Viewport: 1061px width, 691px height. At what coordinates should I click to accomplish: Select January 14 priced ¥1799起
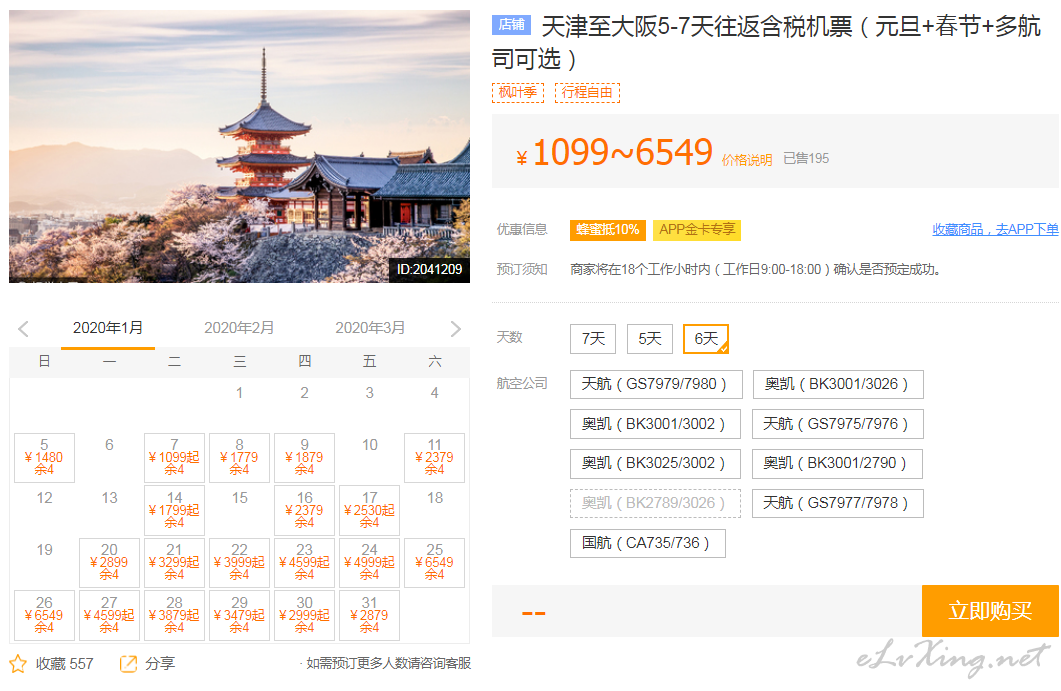(175, 510)
